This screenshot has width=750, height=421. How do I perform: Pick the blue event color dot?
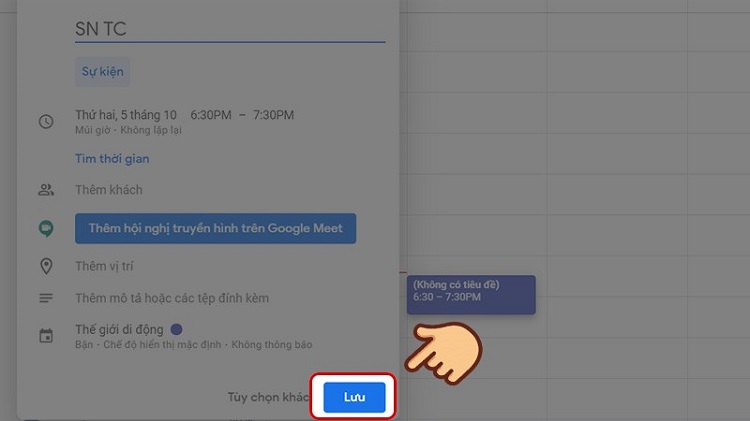(x=176, y=330)
